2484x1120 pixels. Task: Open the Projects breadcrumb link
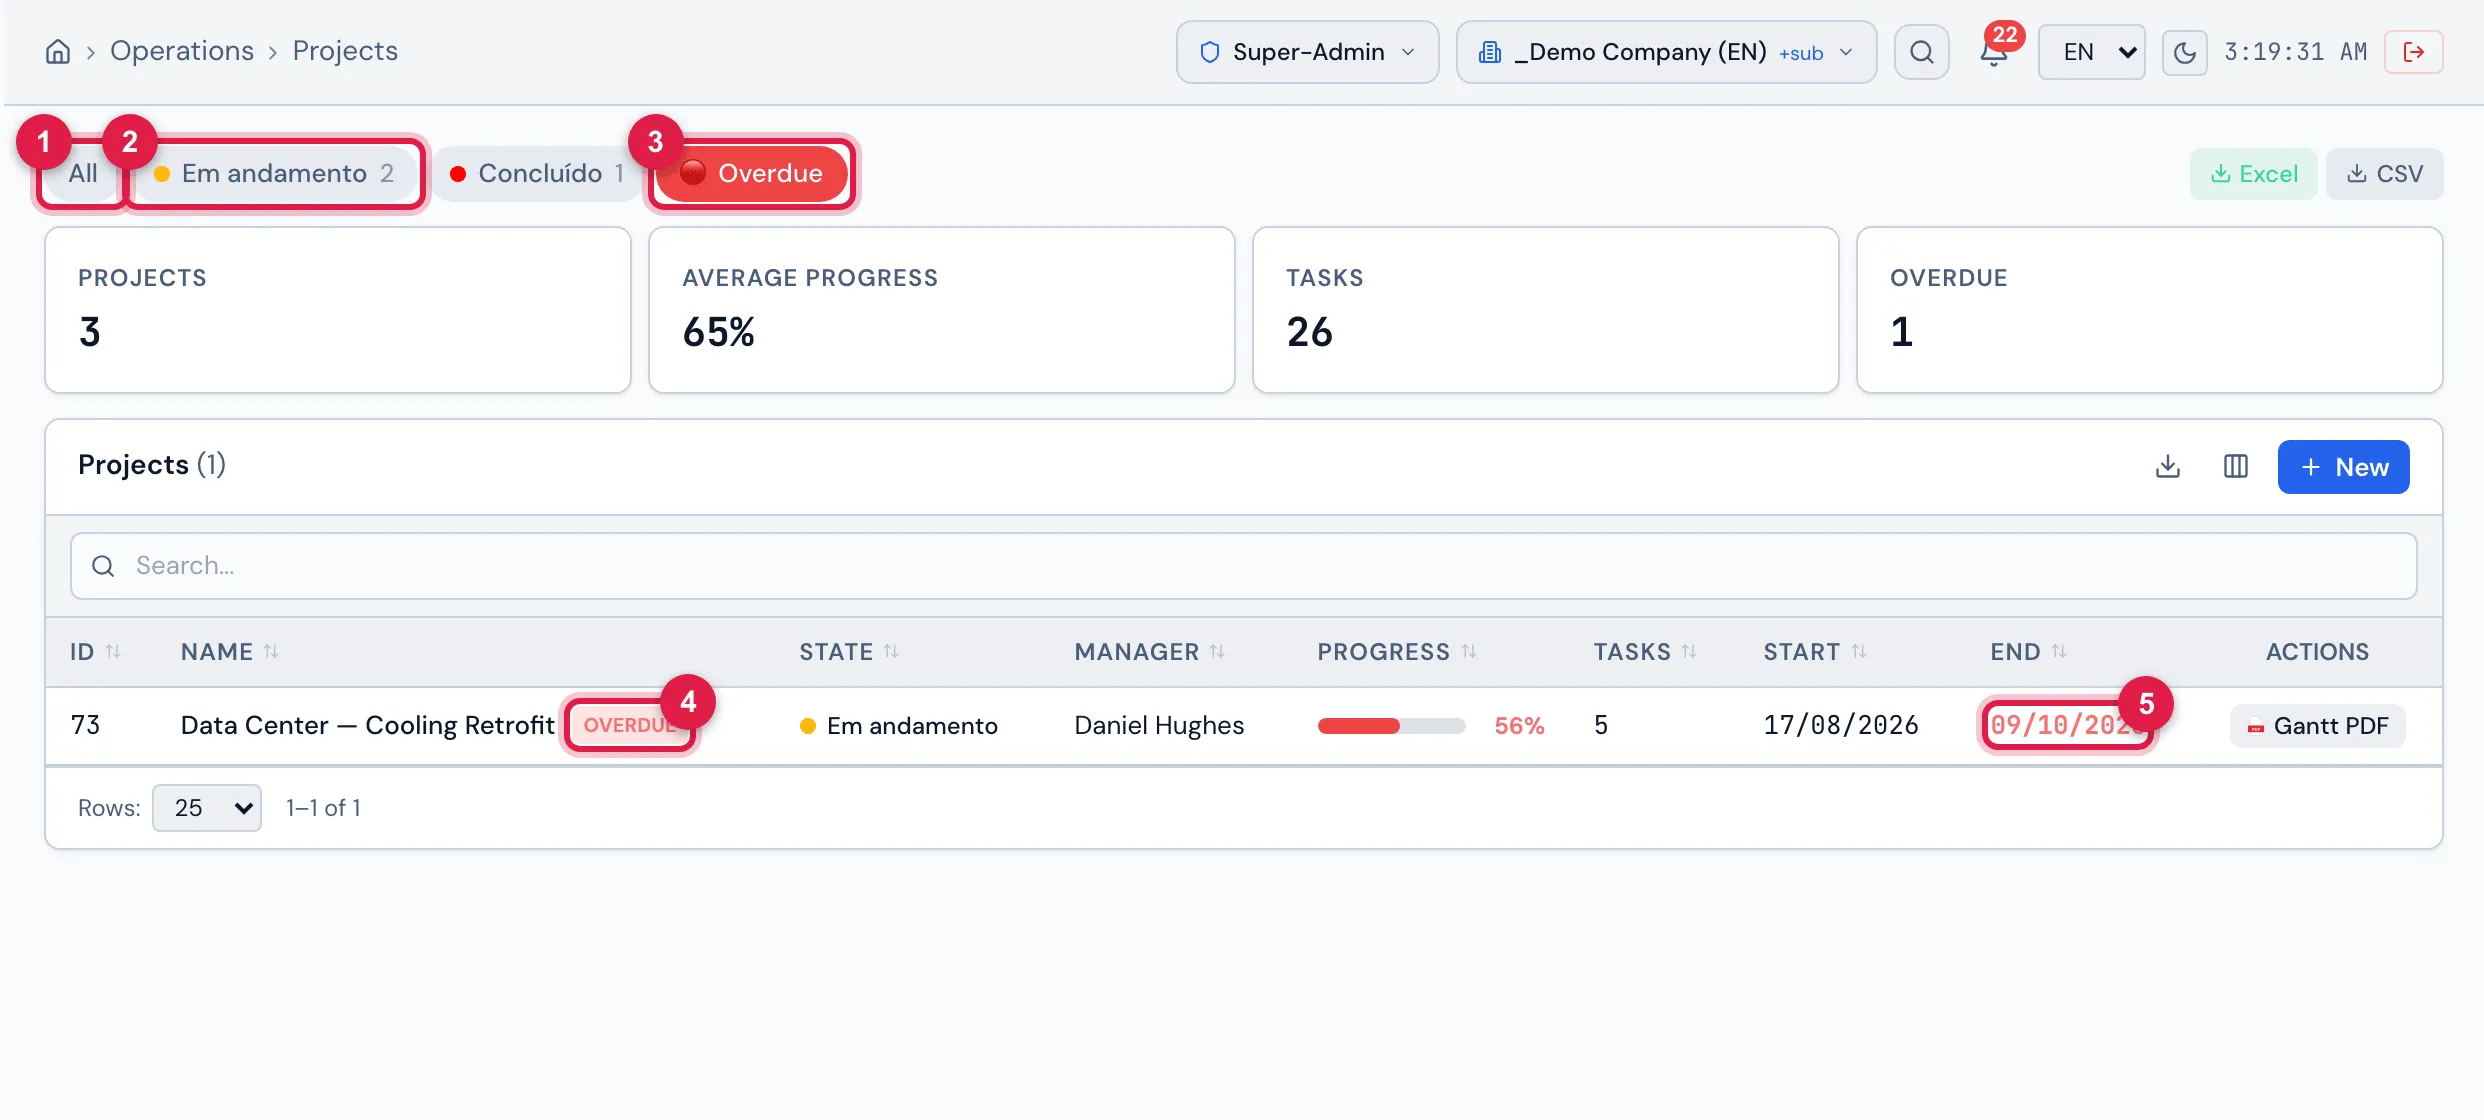point(345,51)
